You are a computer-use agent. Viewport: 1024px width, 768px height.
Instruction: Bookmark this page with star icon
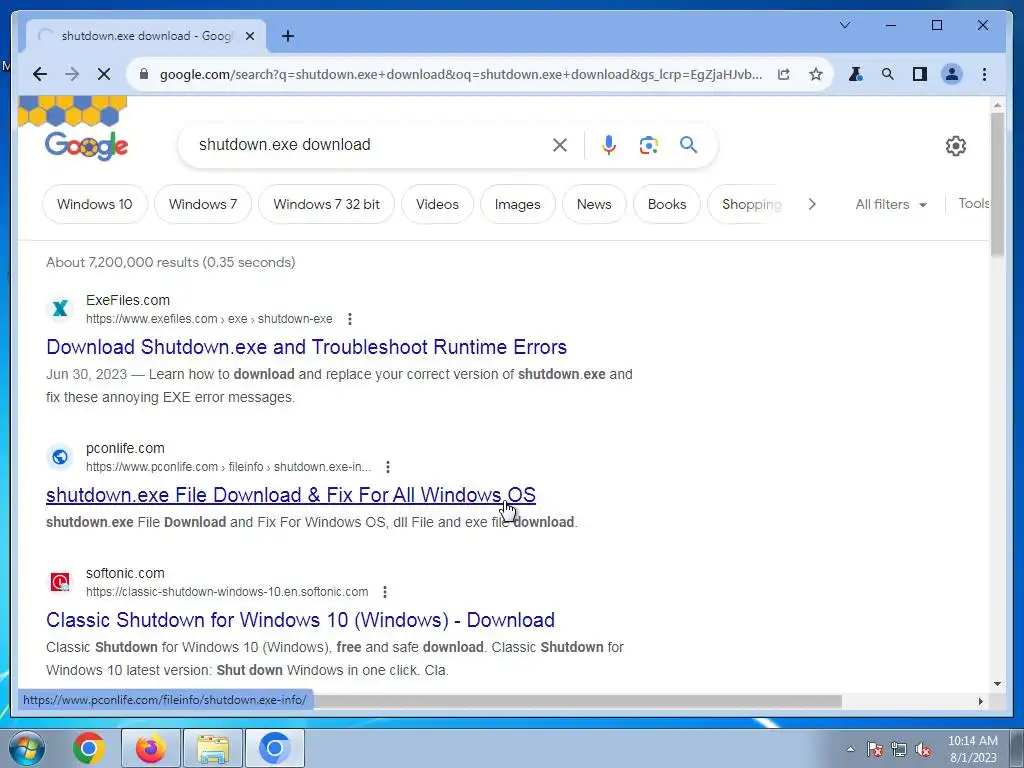coord(816,74)
